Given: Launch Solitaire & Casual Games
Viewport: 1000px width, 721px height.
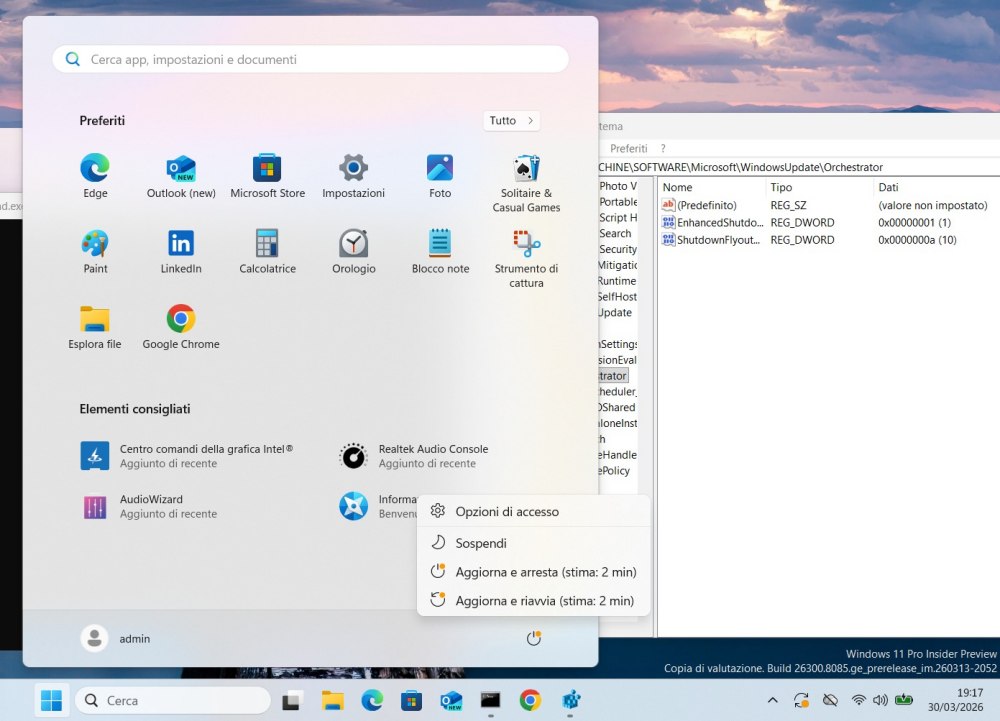Looking at the screenshot, I should coord(524,170).
